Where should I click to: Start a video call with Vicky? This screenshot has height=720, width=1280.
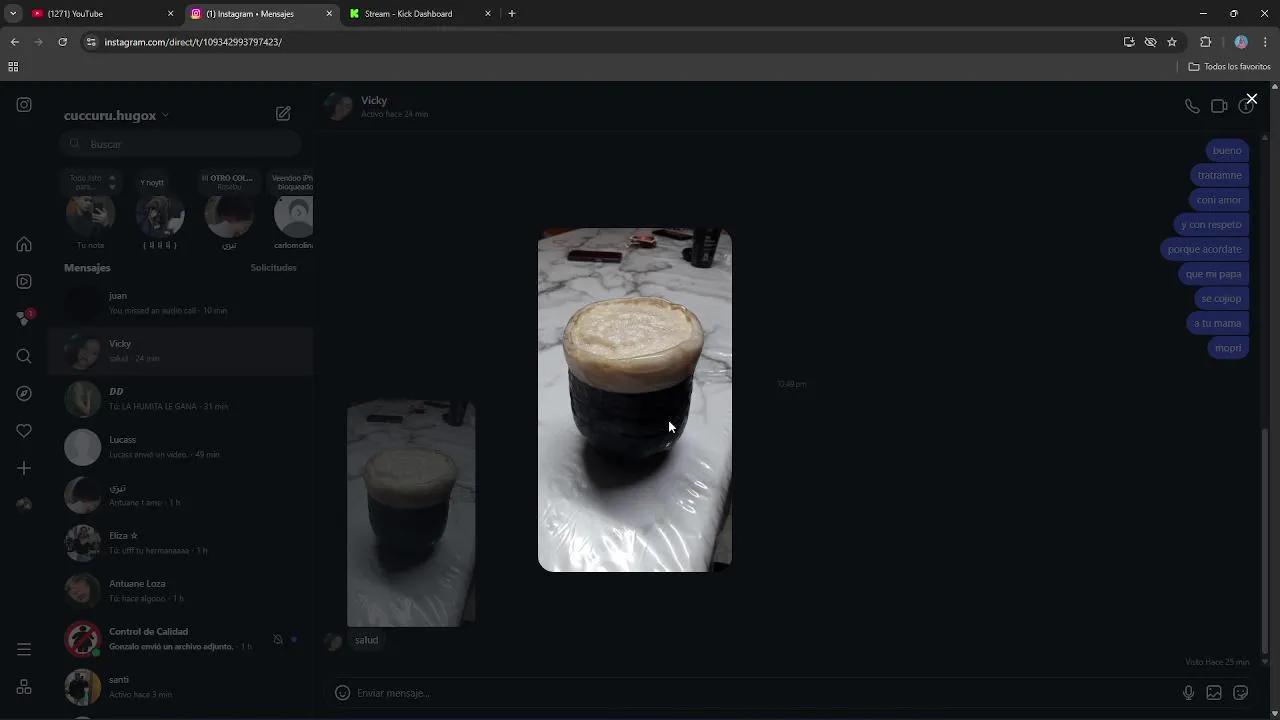[1219, 106]
